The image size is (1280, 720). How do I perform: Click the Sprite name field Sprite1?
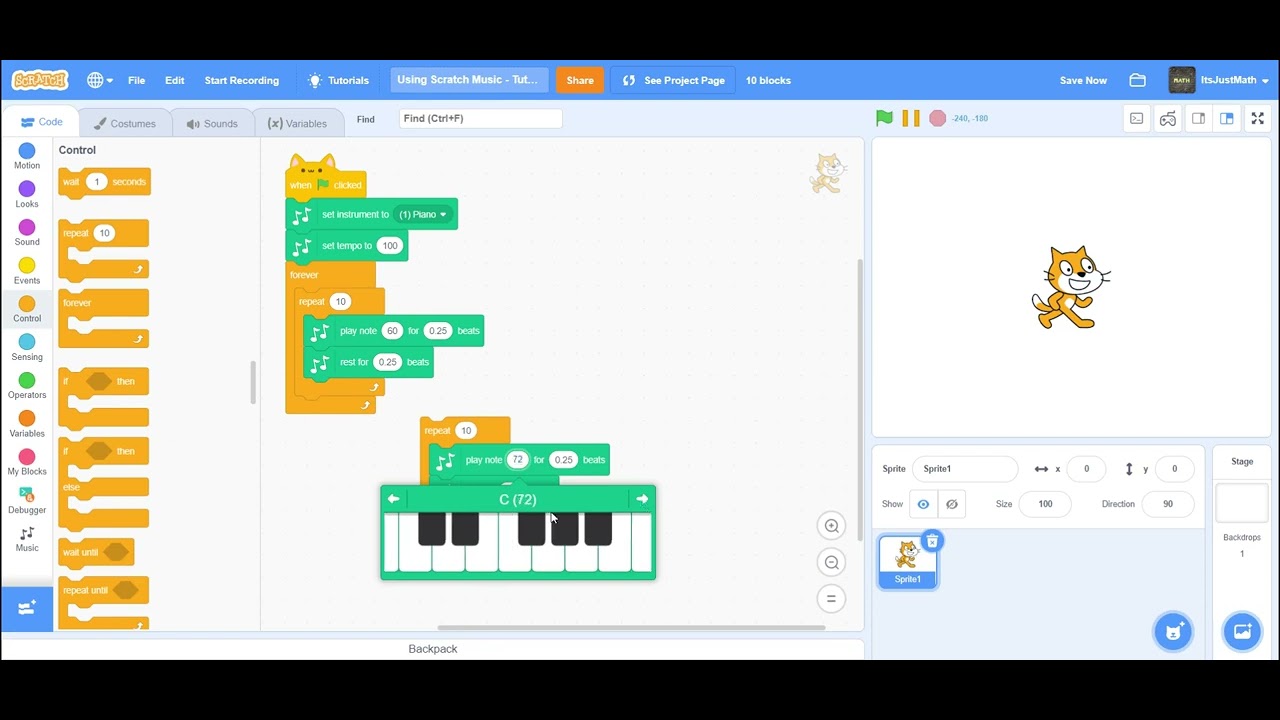tap(965, 469)
